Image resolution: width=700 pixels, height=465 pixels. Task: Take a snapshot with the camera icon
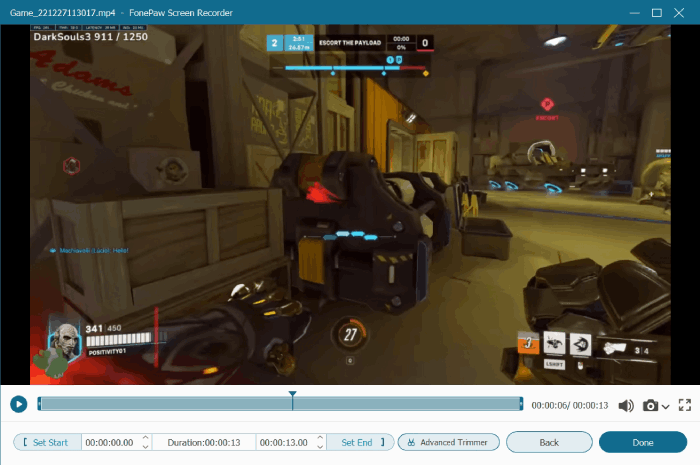[x=650, y=405]
